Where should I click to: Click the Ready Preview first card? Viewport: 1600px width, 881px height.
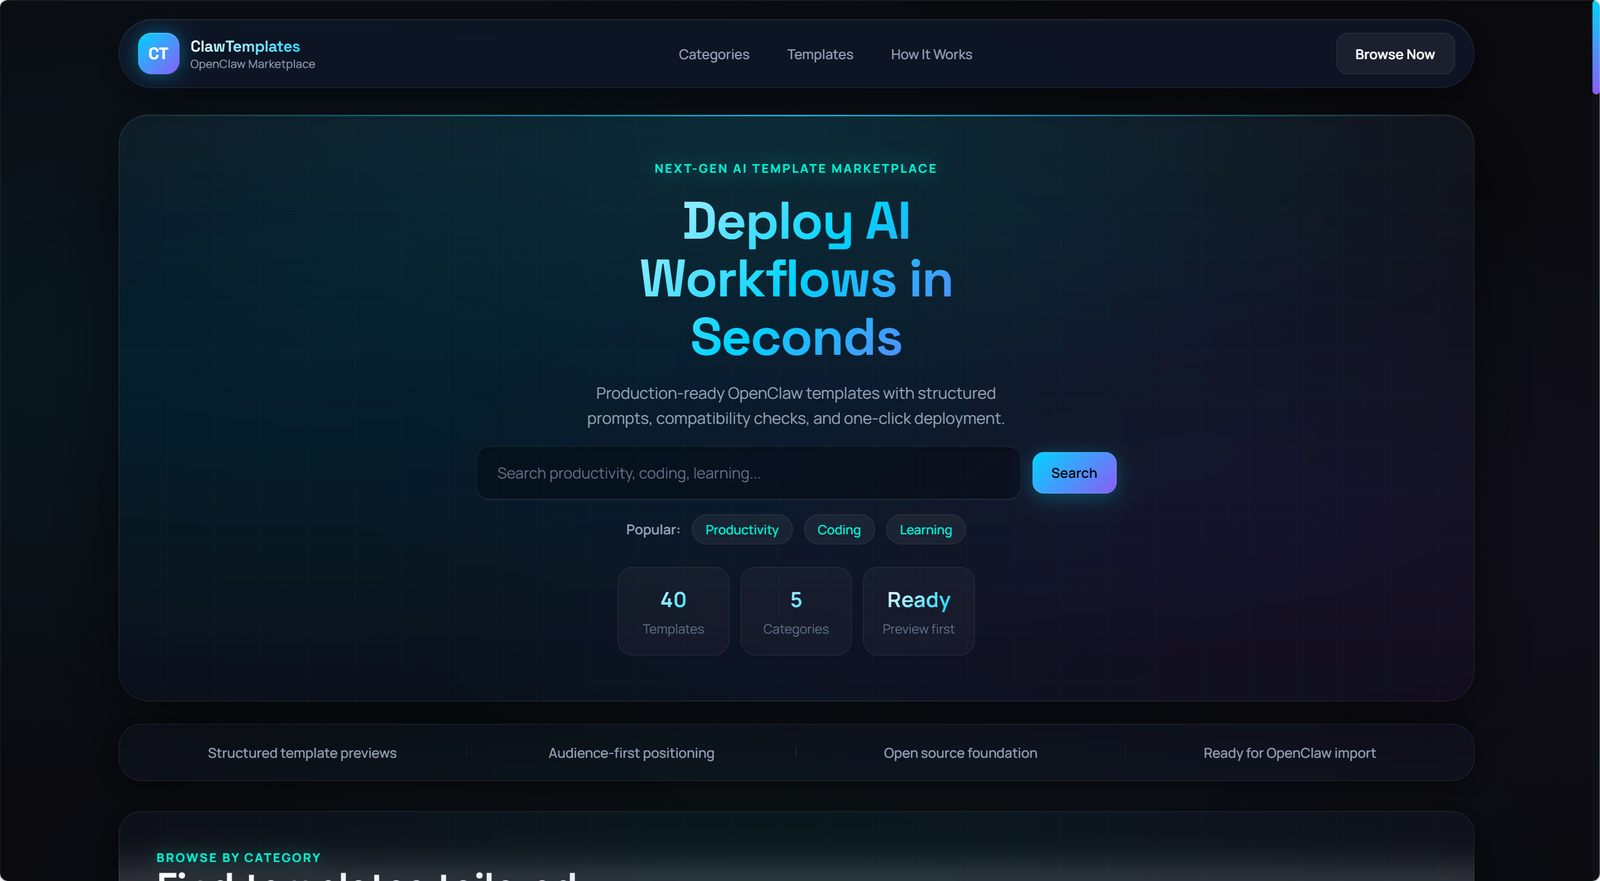[918, 611]
